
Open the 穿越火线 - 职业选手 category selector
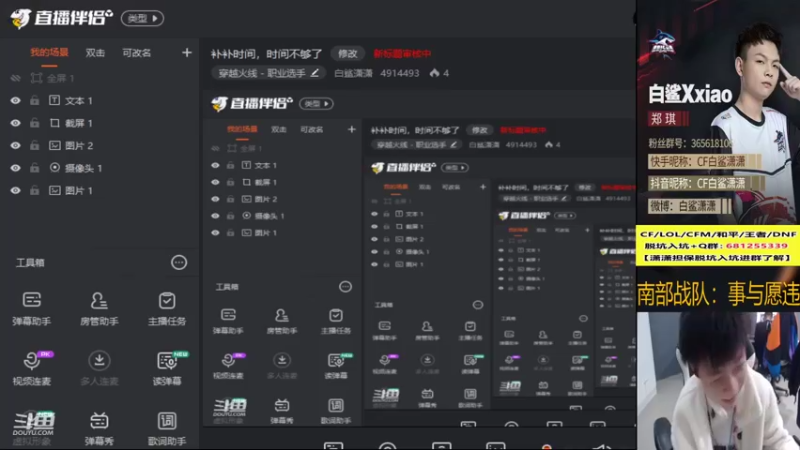(268, 73)
